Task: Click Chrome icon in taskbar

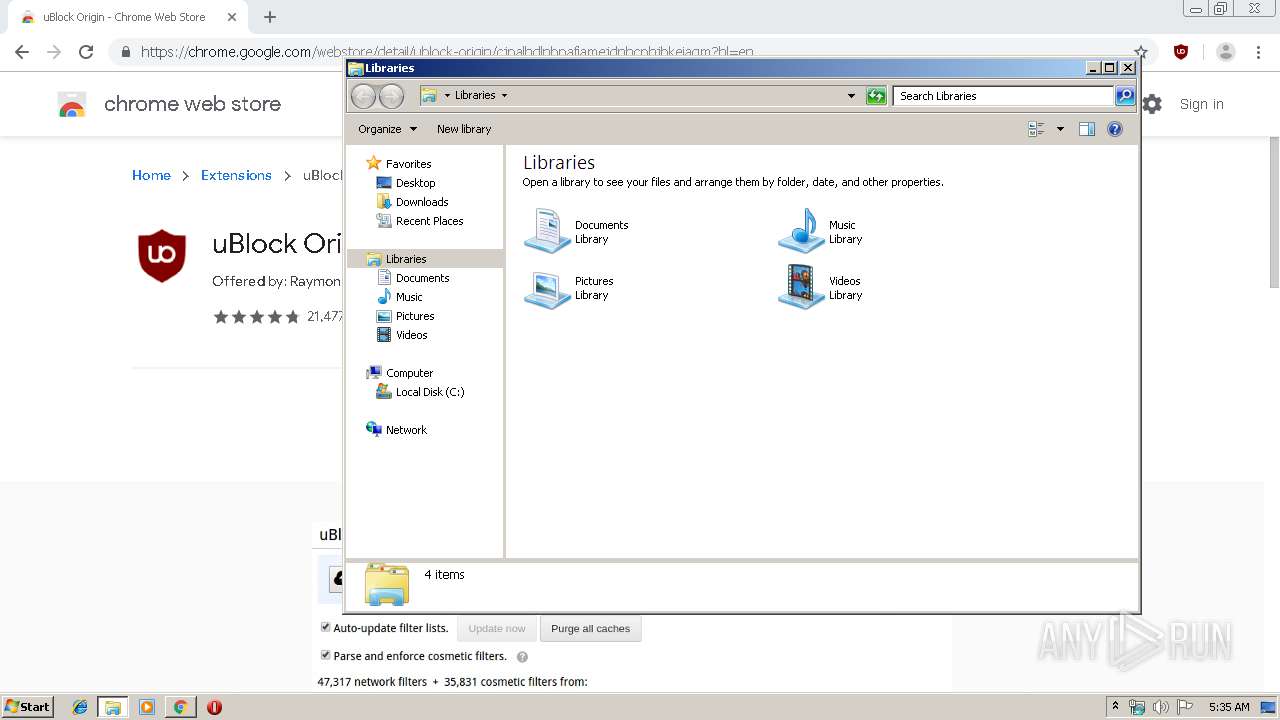Action: coord(180,707)
